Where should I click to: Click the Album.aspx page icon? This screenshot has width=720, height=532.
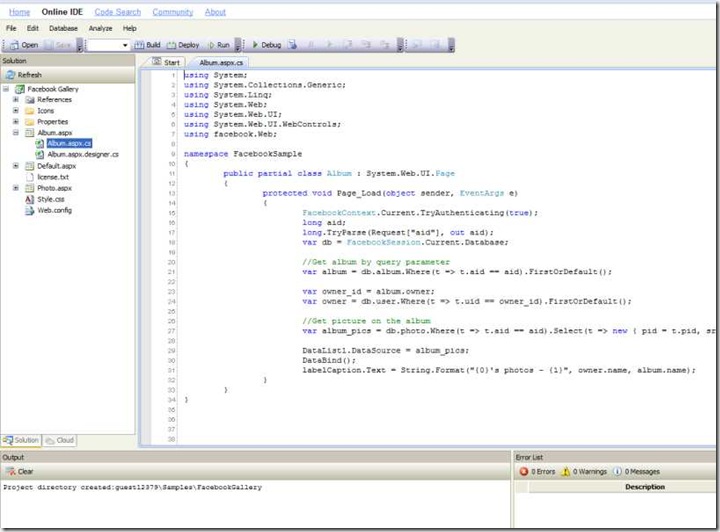point(30,133)
